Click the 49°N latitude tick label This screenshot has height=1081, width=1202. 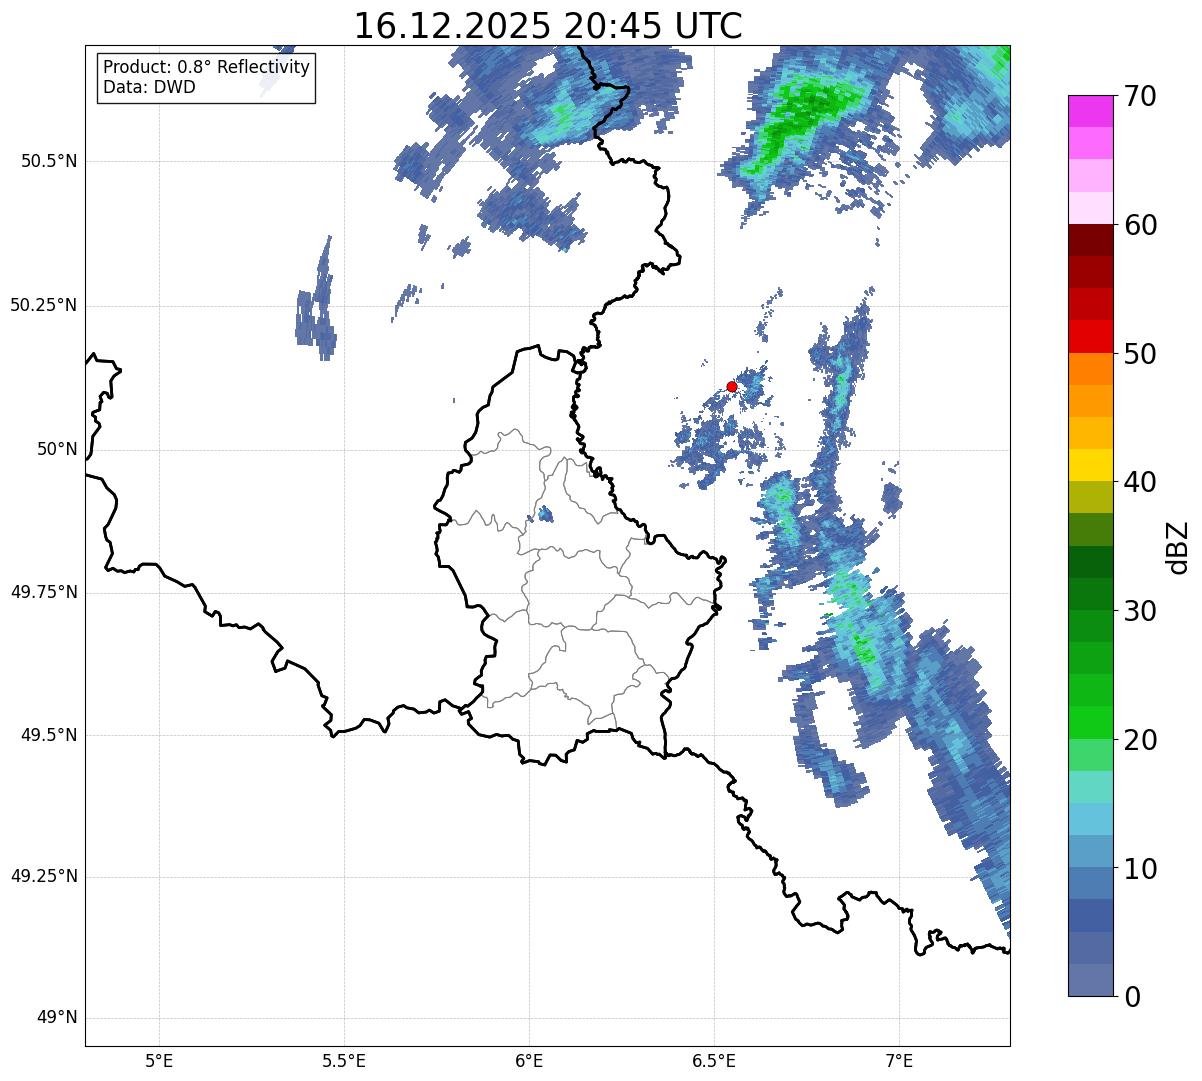57,1018
